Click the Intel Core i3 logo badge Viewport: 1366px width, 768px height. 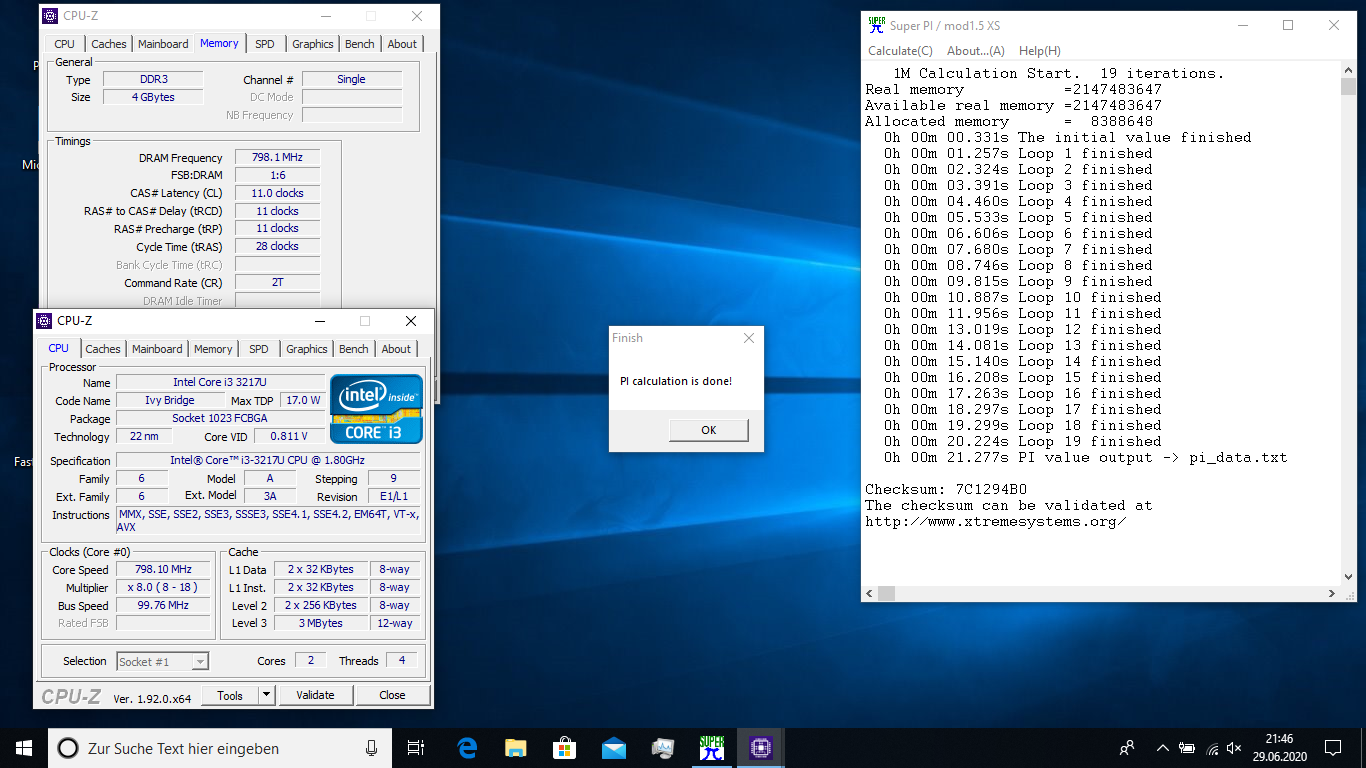tap(376, 409)
